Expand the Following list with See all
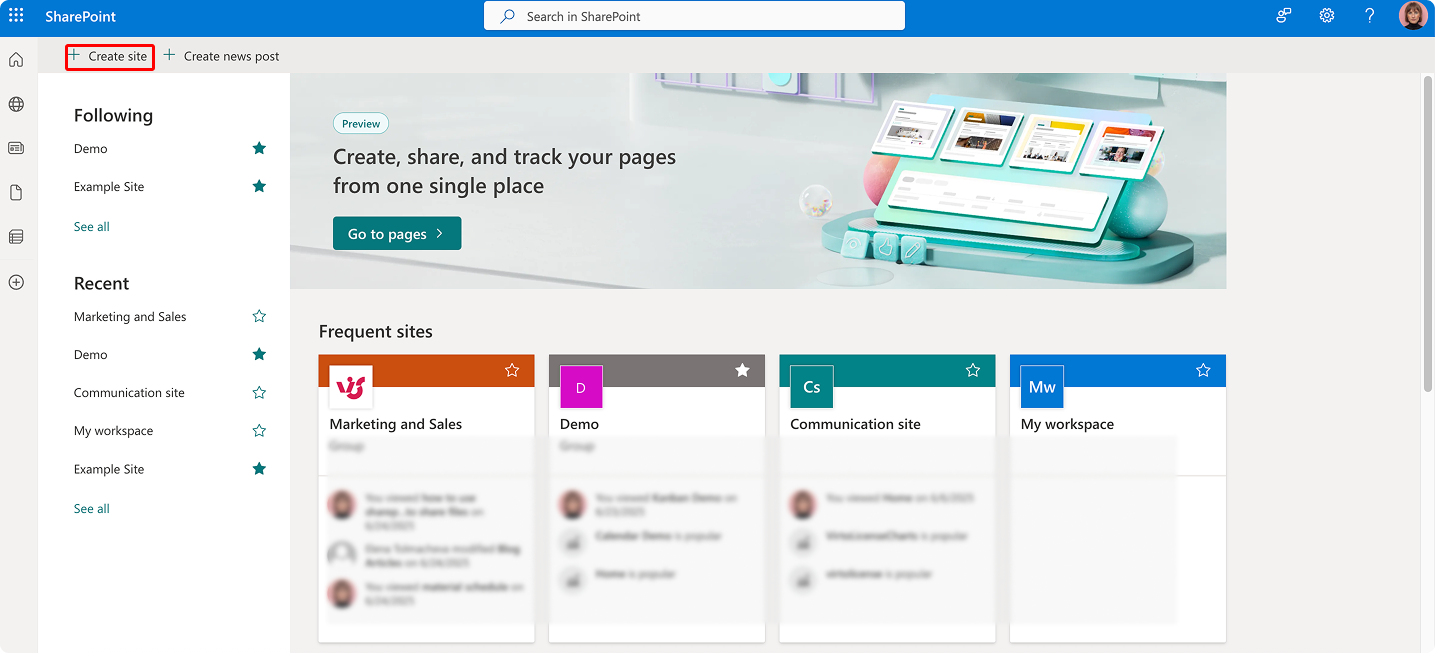Screen dimensions: 1435x653 tap(91, 226)
